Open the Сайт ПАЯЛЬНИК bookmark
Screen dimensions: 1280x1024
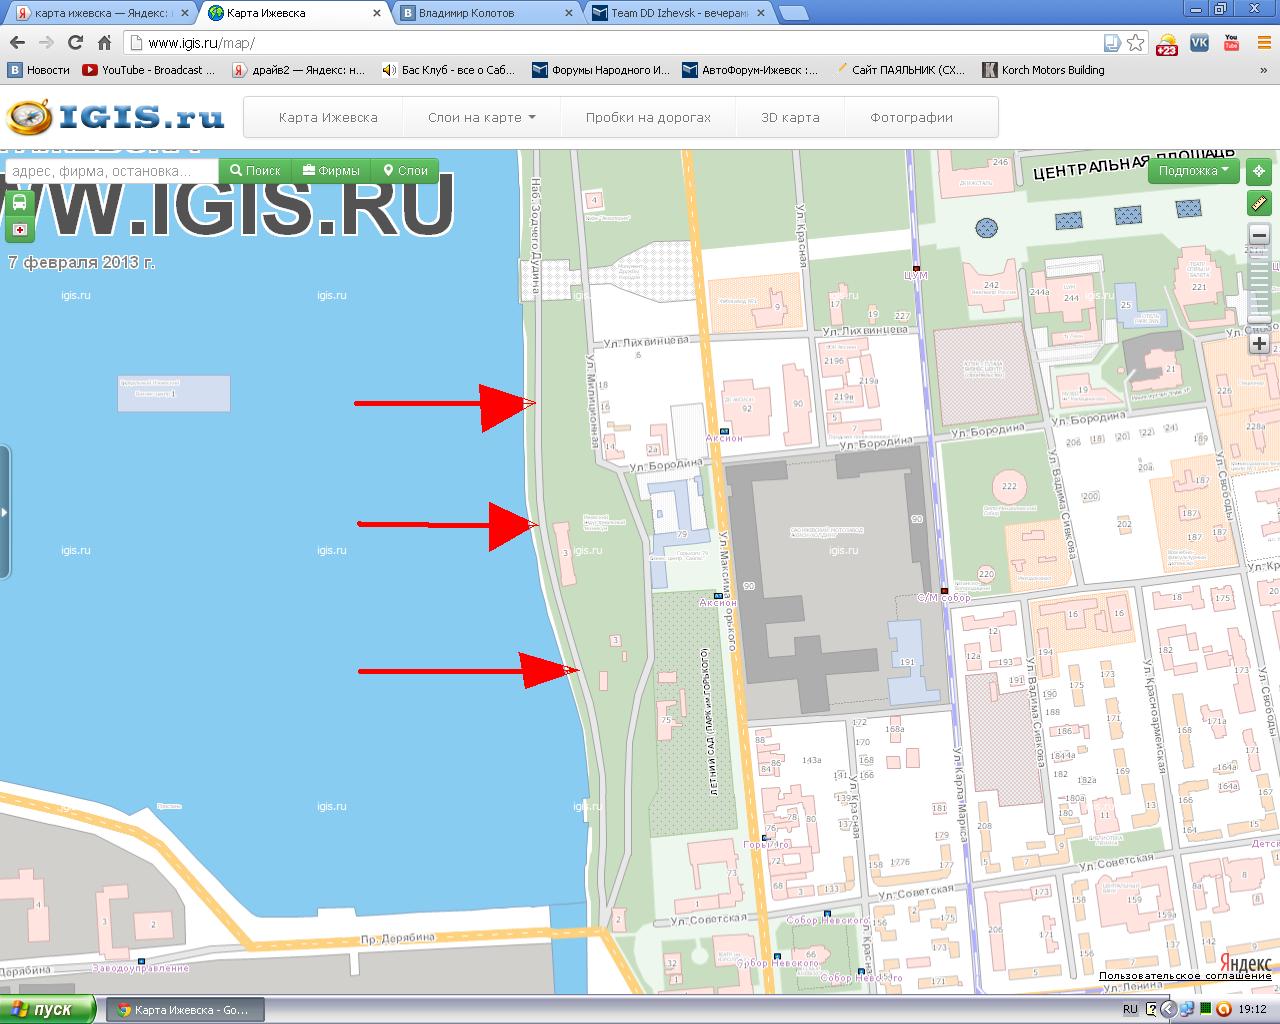(899, 70)
